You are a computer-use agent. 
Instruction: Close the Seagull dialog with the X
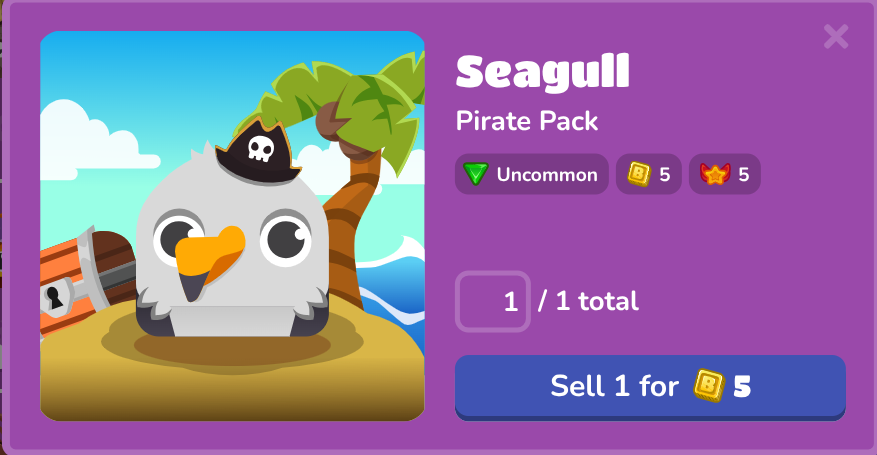tap(836, 36)
